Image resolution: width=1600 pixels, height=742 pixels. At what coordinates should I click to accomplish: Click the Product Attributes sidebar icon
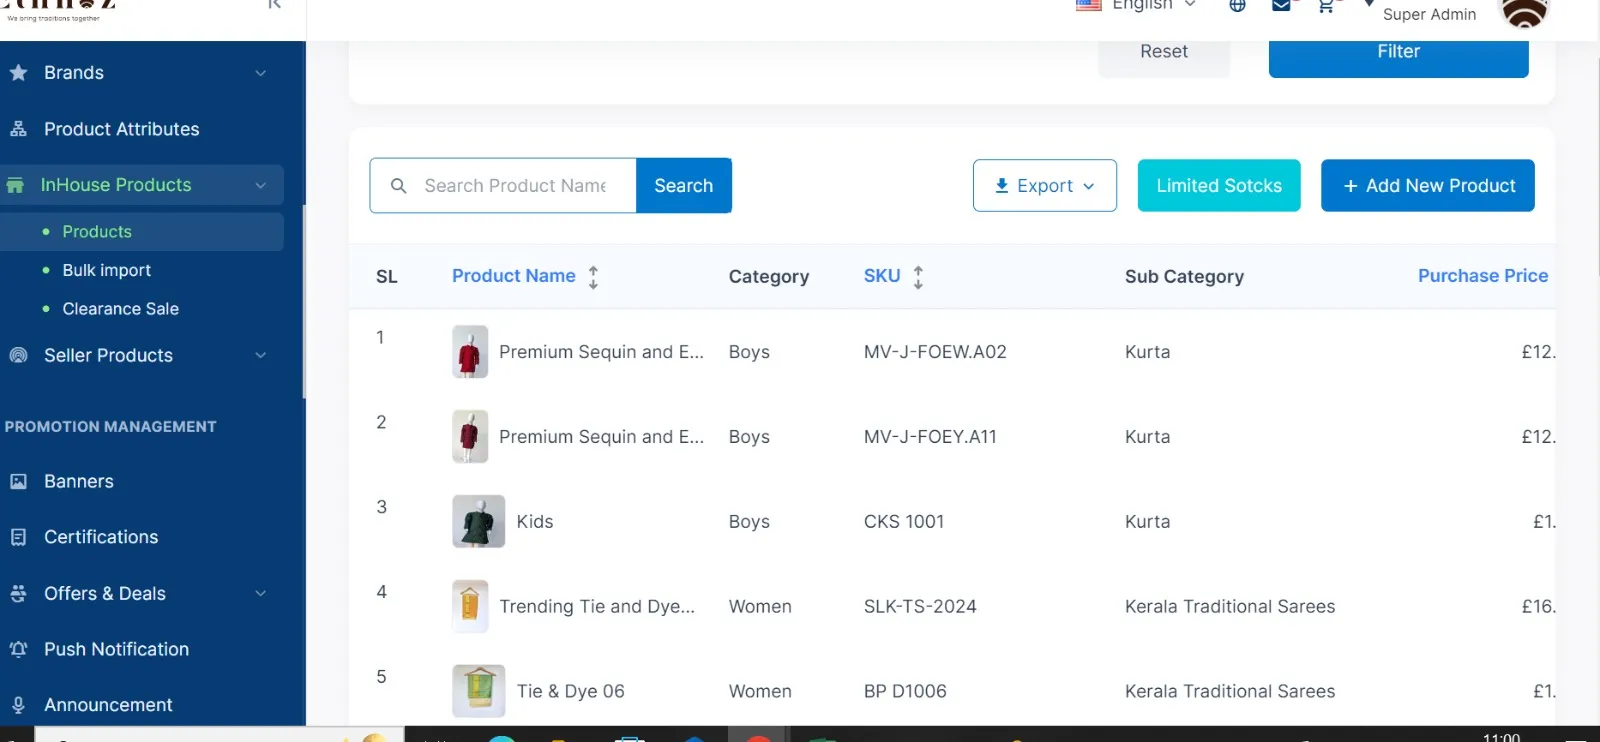[x=18, y=129]
